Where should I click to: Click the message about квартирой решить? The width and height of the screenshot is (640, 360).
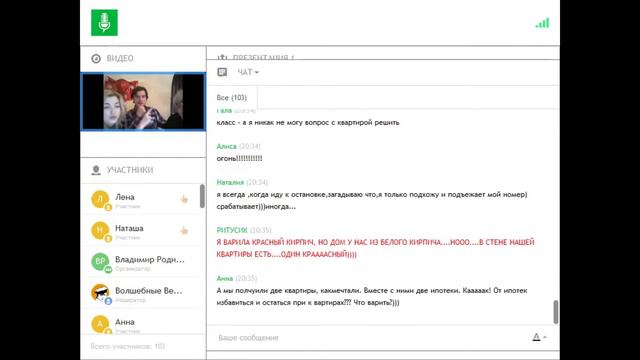pos(308,122)
